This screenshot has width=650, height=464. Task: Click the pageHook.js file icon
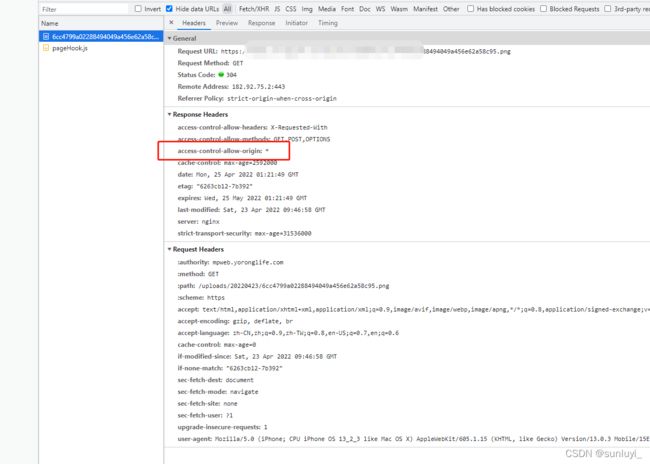coord(46,48)
